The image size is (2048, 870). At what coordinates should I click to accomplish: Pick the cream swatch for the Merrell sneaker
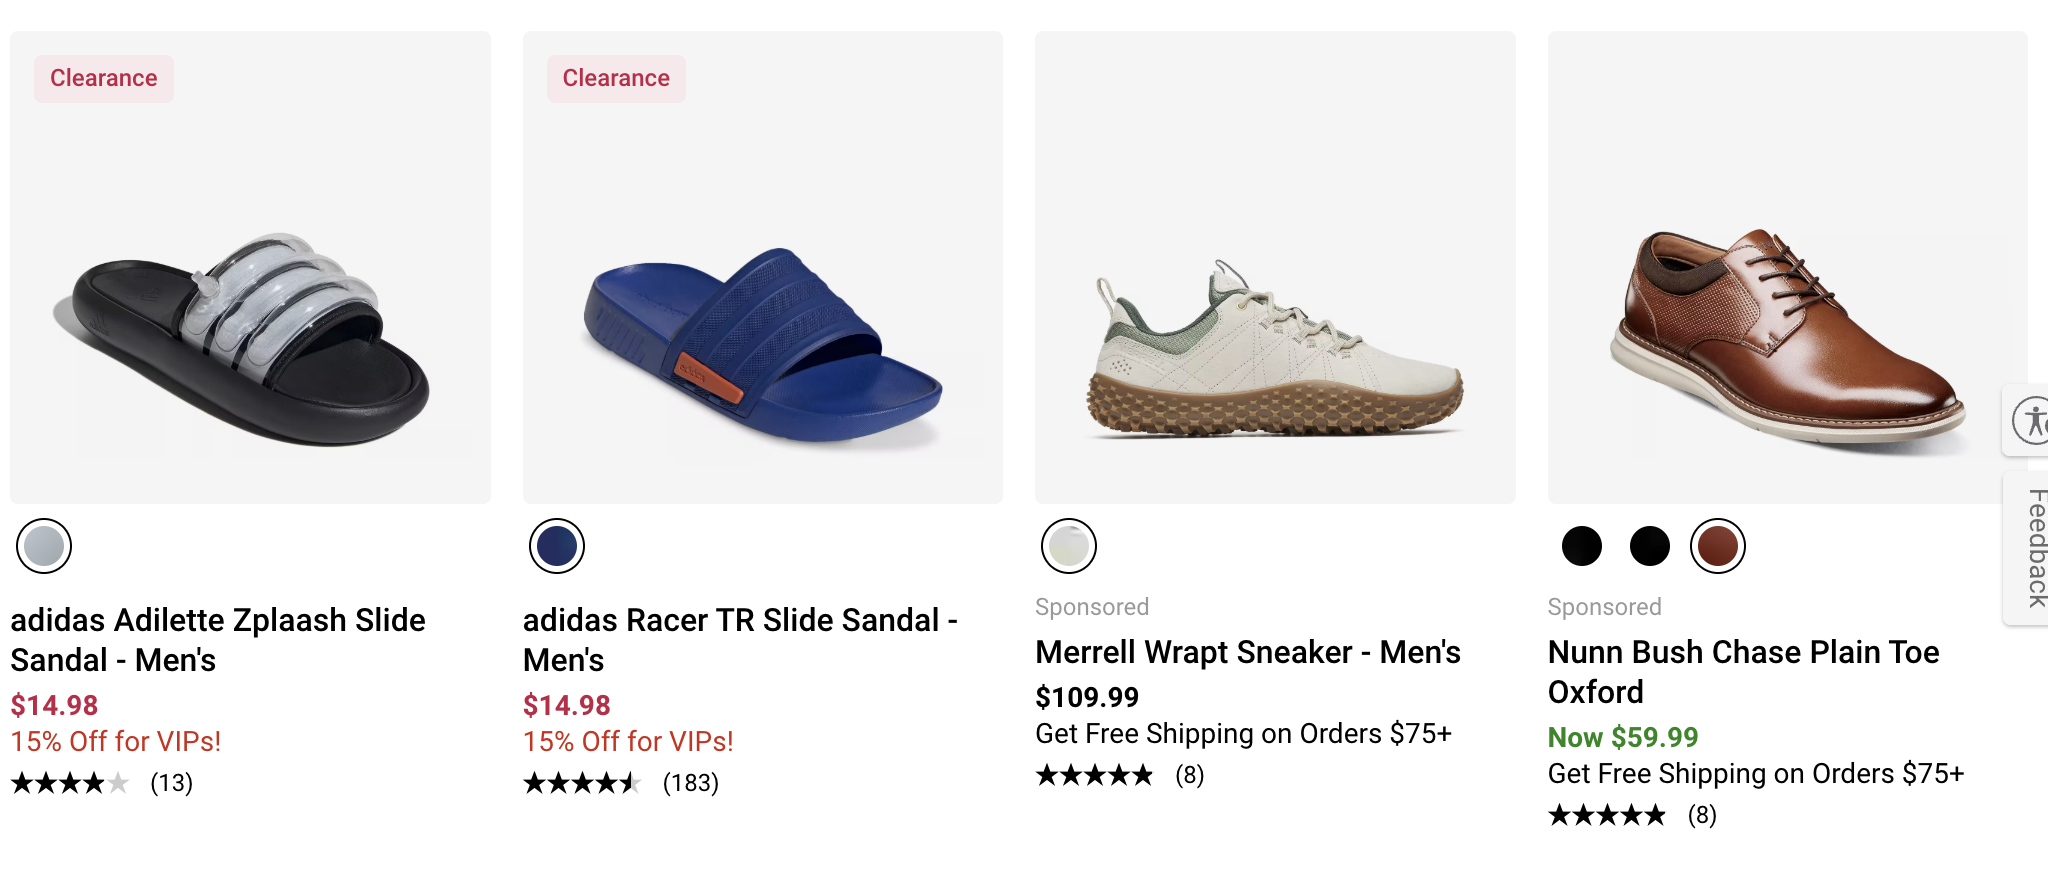[x=1070, y=546]
